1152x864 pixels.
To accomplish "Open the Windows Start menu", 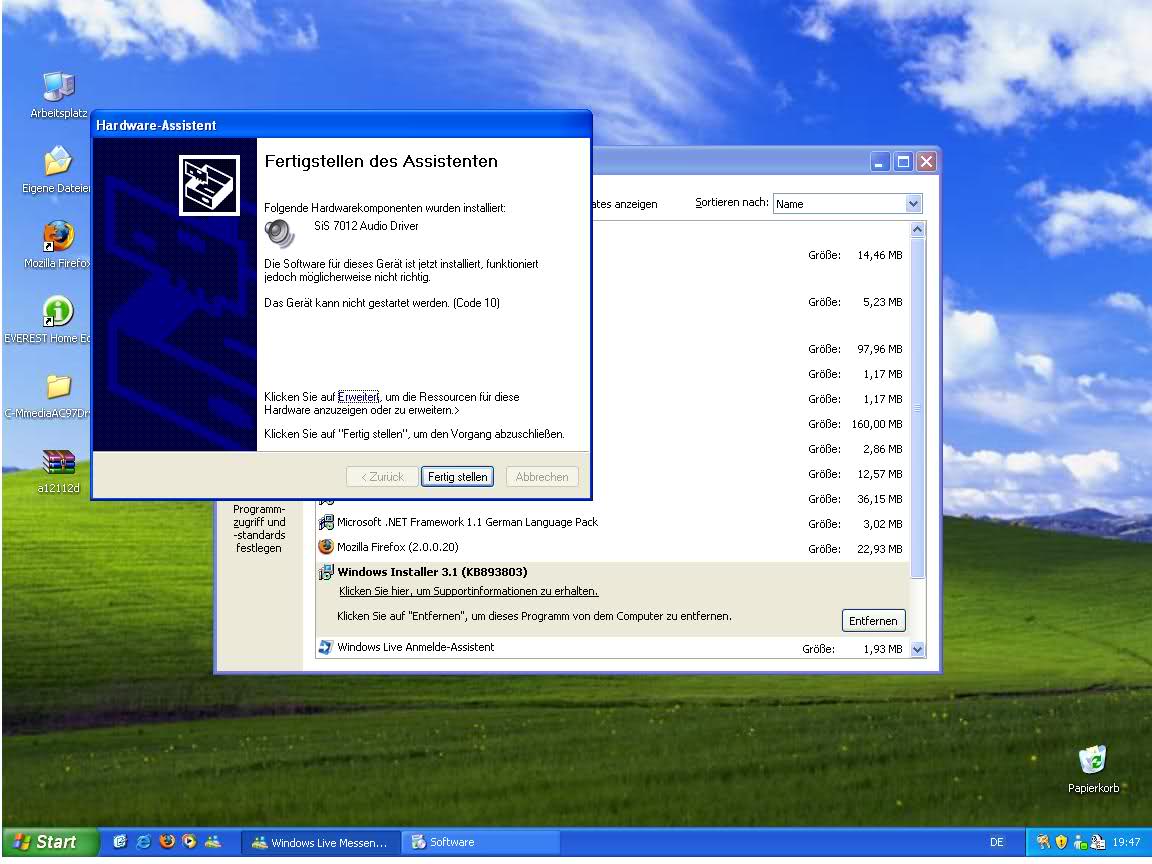I will [x=48, y=842].
